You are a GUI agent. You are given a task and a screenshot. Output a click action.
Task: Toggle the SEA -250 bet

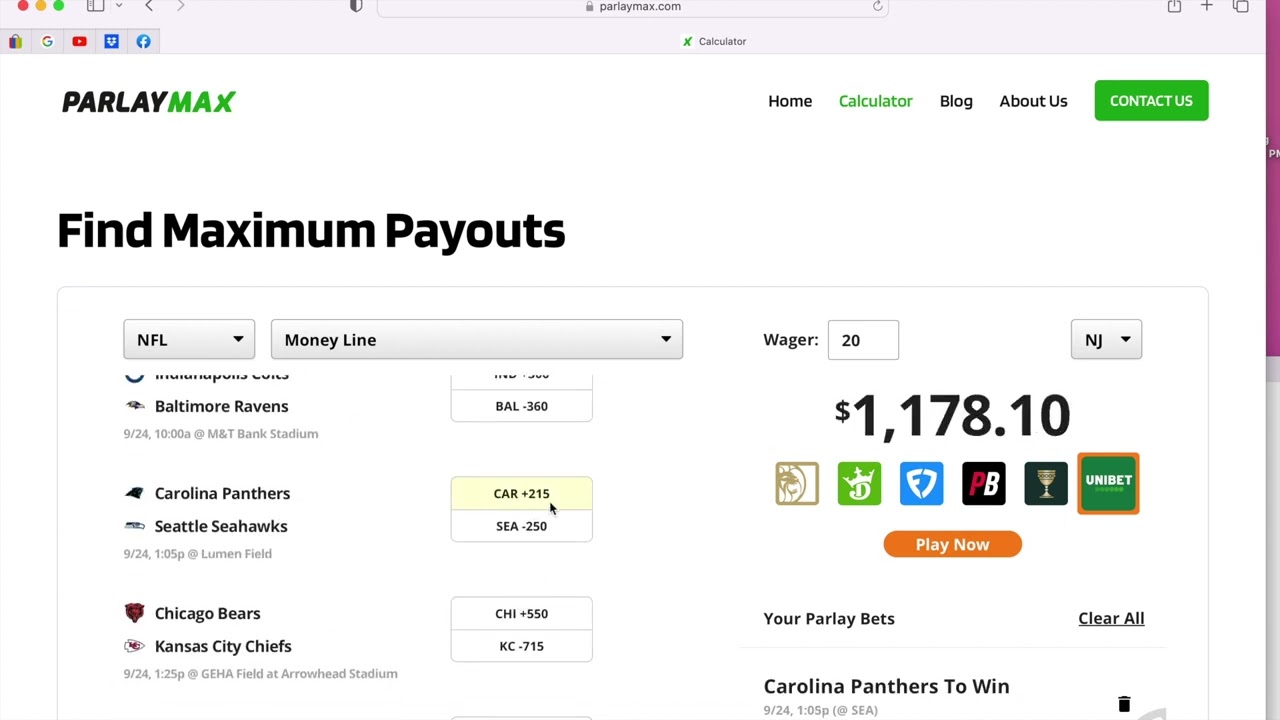521,526
